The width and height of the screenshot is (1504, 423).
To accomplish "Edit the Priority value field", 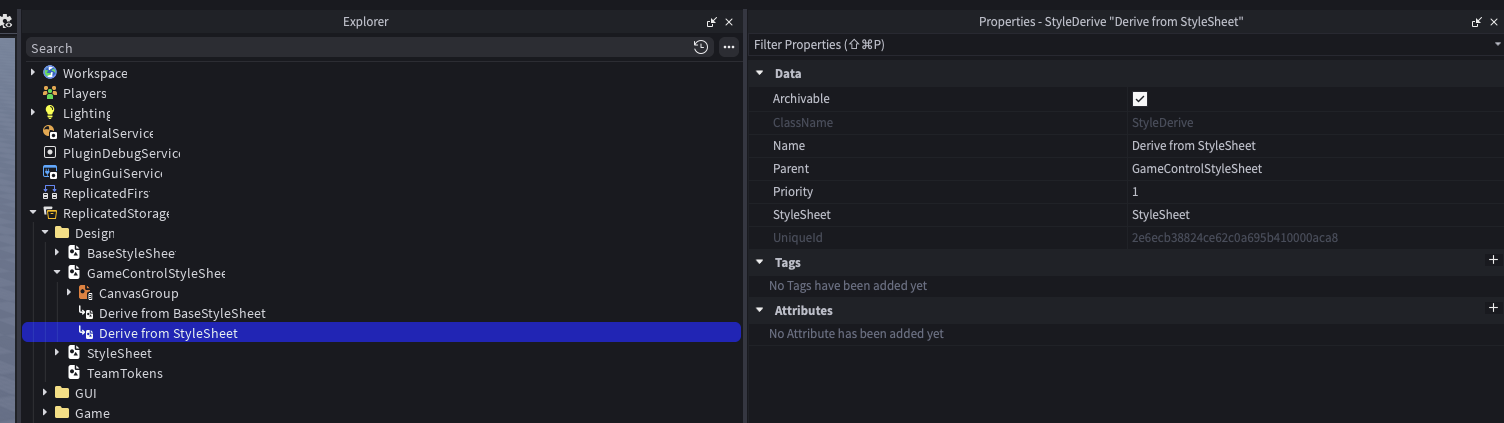I will 1315,191.
